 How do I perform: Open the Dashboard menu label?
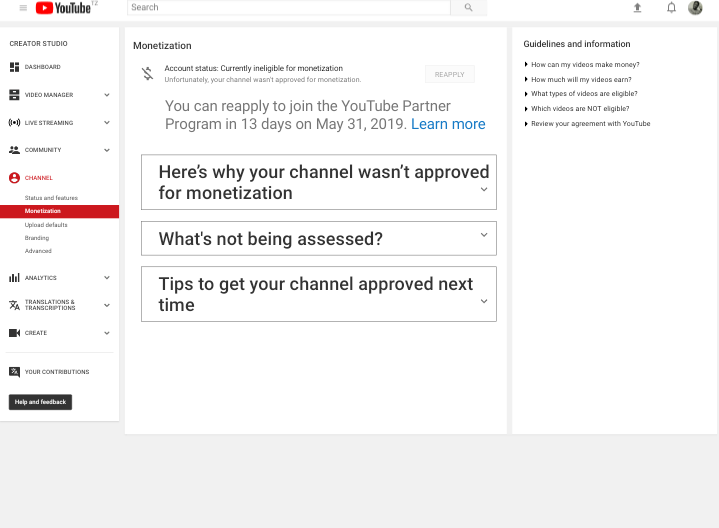coord(43,67)
